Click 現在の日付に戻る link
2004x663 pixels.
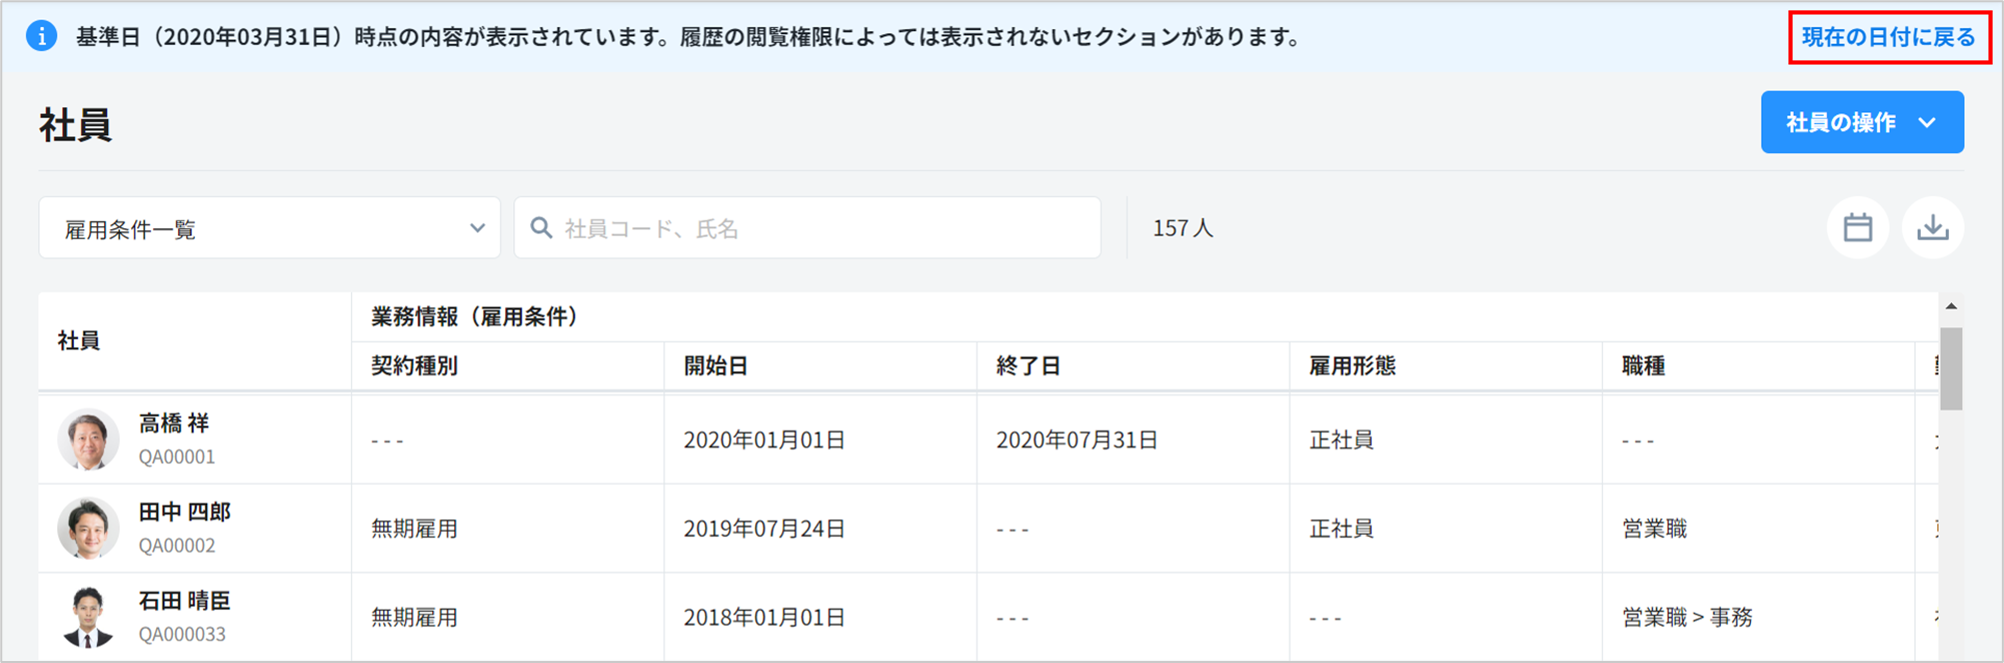coord(1888,37)
